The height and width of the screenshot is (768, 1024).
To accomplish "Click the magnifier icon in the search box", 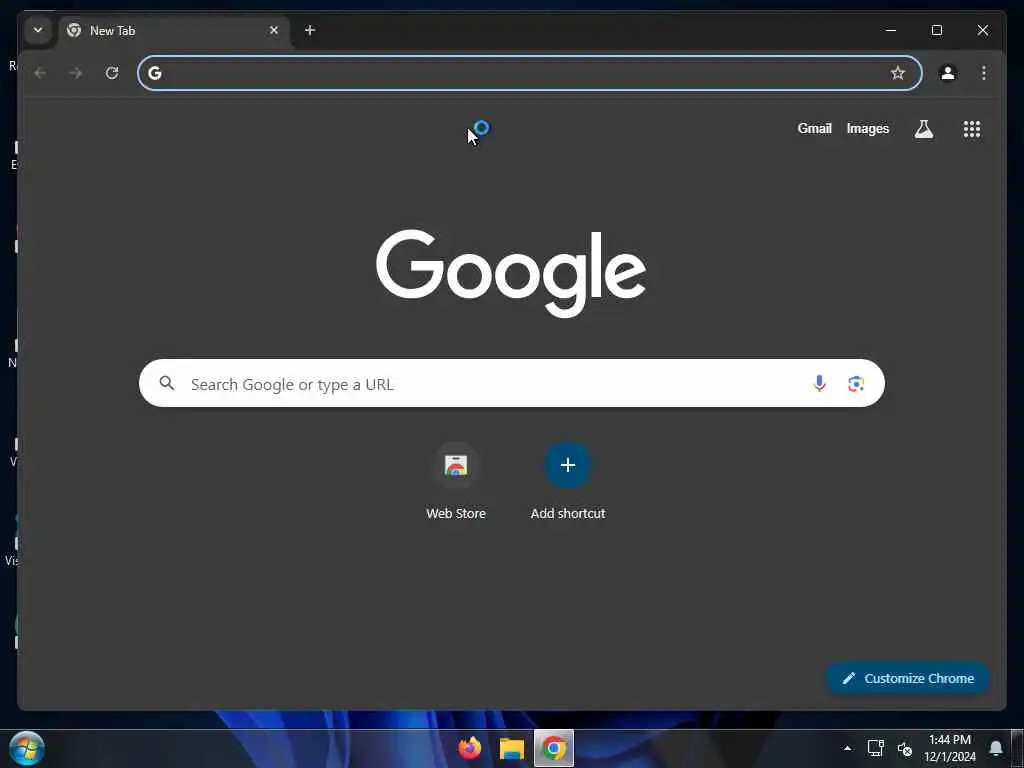I will tap(167, 383).
